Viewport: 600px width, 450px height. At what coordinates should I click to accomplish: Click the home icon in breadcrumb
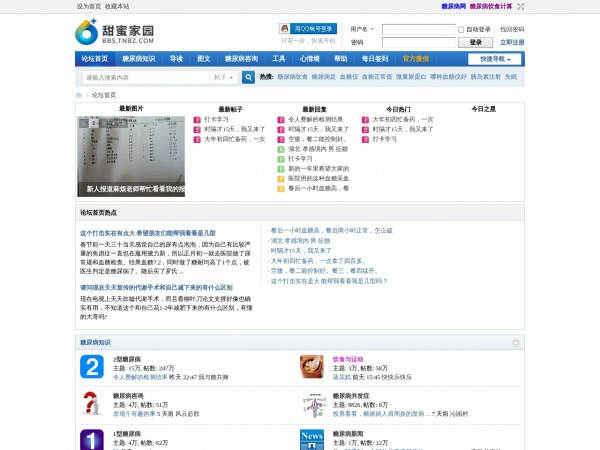tap(79, 95)
